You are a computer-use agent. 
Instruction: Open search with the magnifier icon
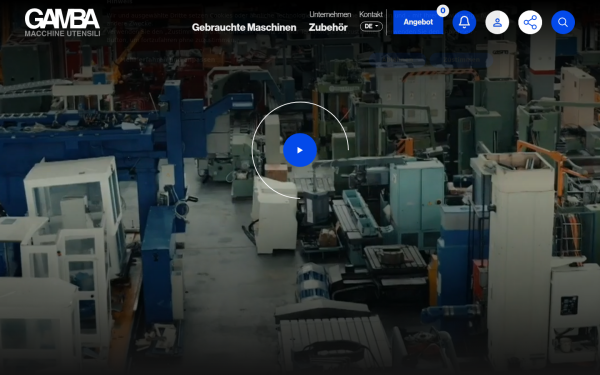563,22
